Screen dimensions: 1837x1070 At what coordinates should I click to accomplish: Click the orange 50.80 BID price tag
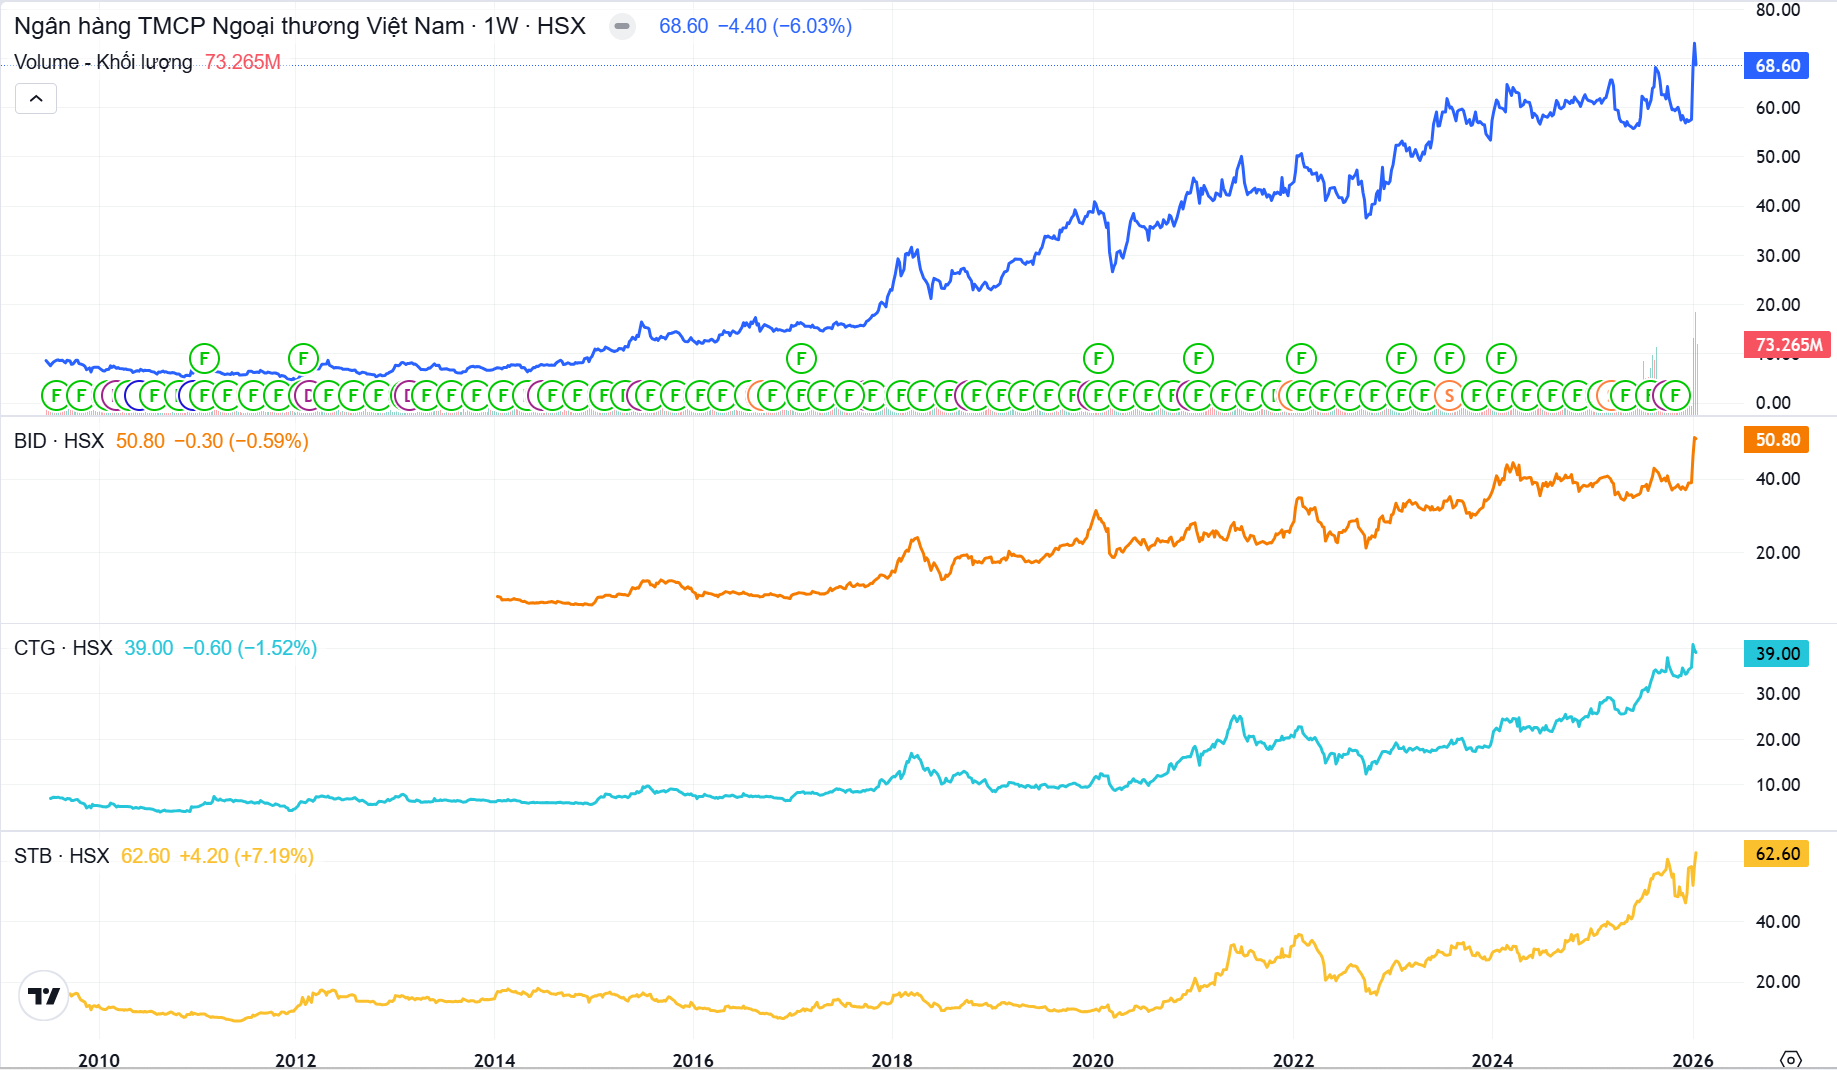tap(1777, 440)
